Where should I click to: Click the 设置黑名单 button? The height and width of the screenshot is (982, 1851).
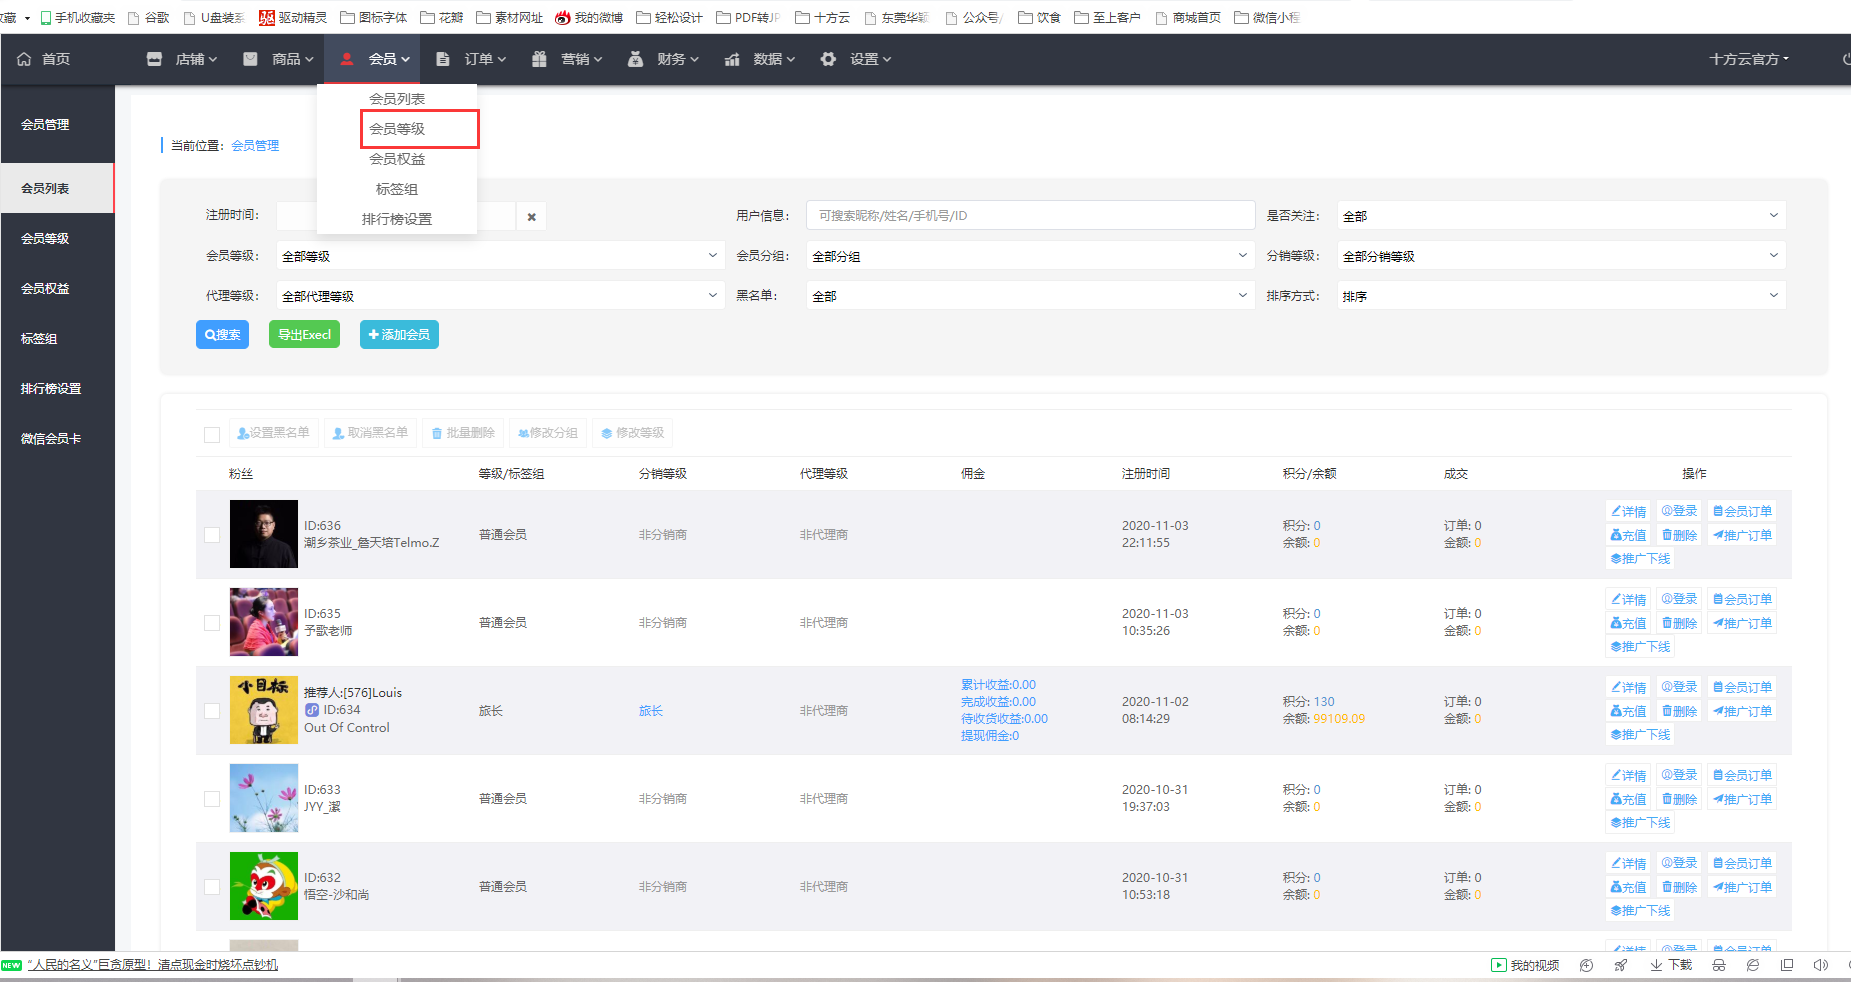point(273,433)
